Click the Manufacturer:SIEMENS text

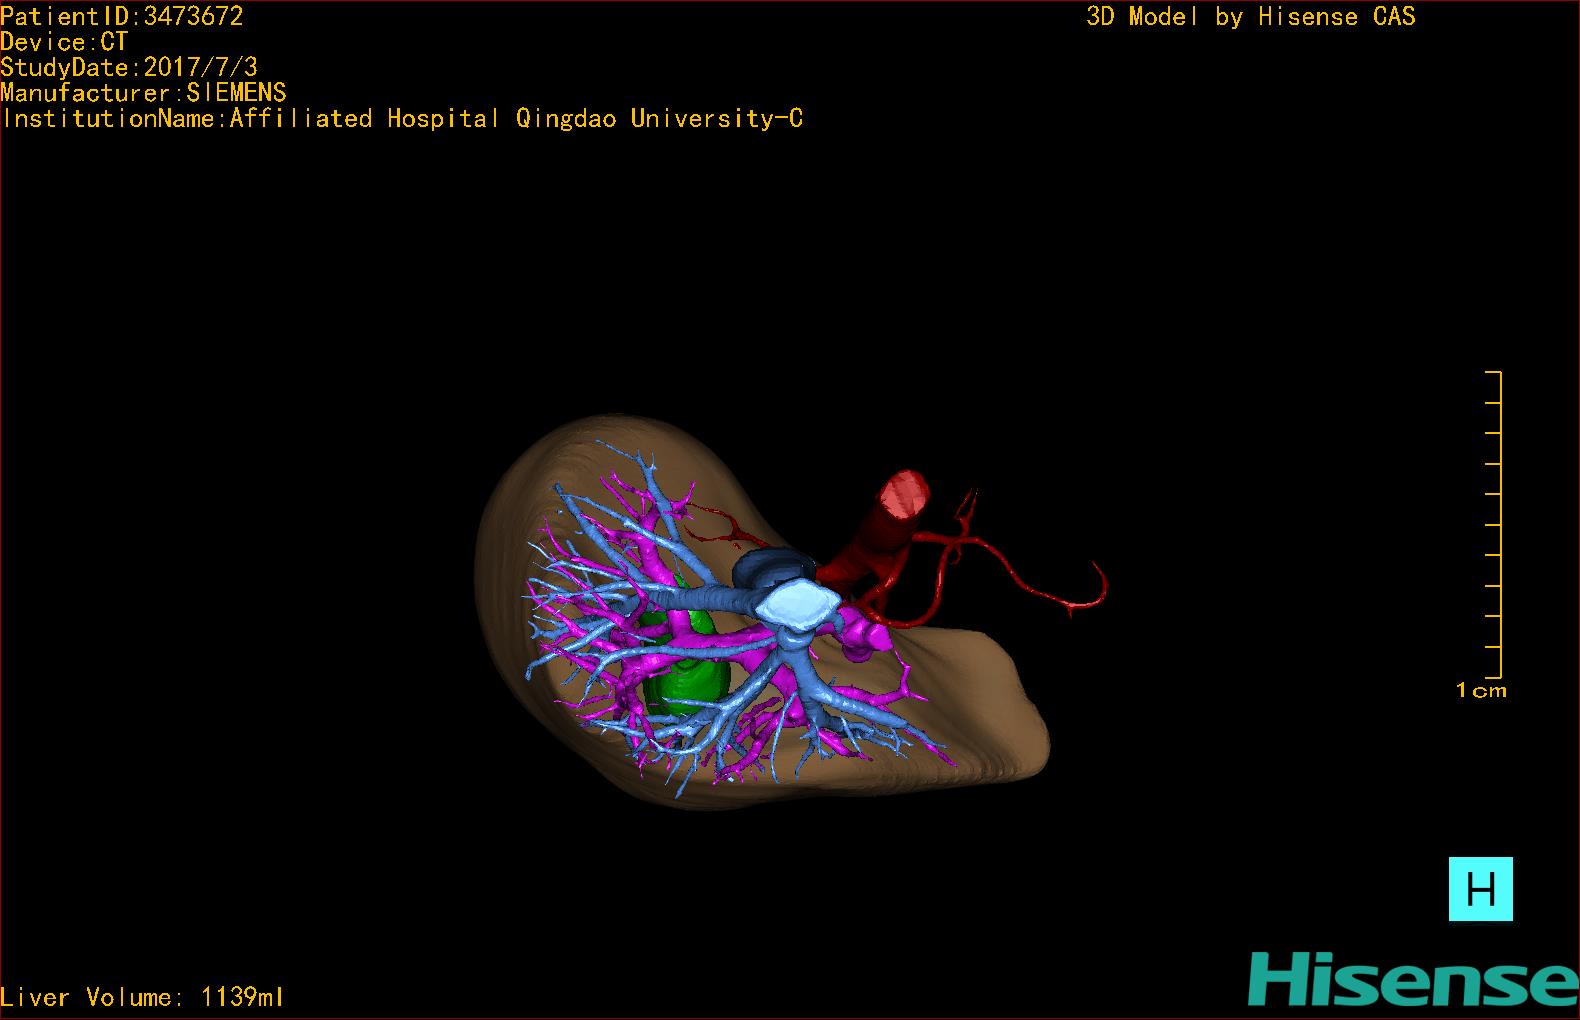[144, 93]
